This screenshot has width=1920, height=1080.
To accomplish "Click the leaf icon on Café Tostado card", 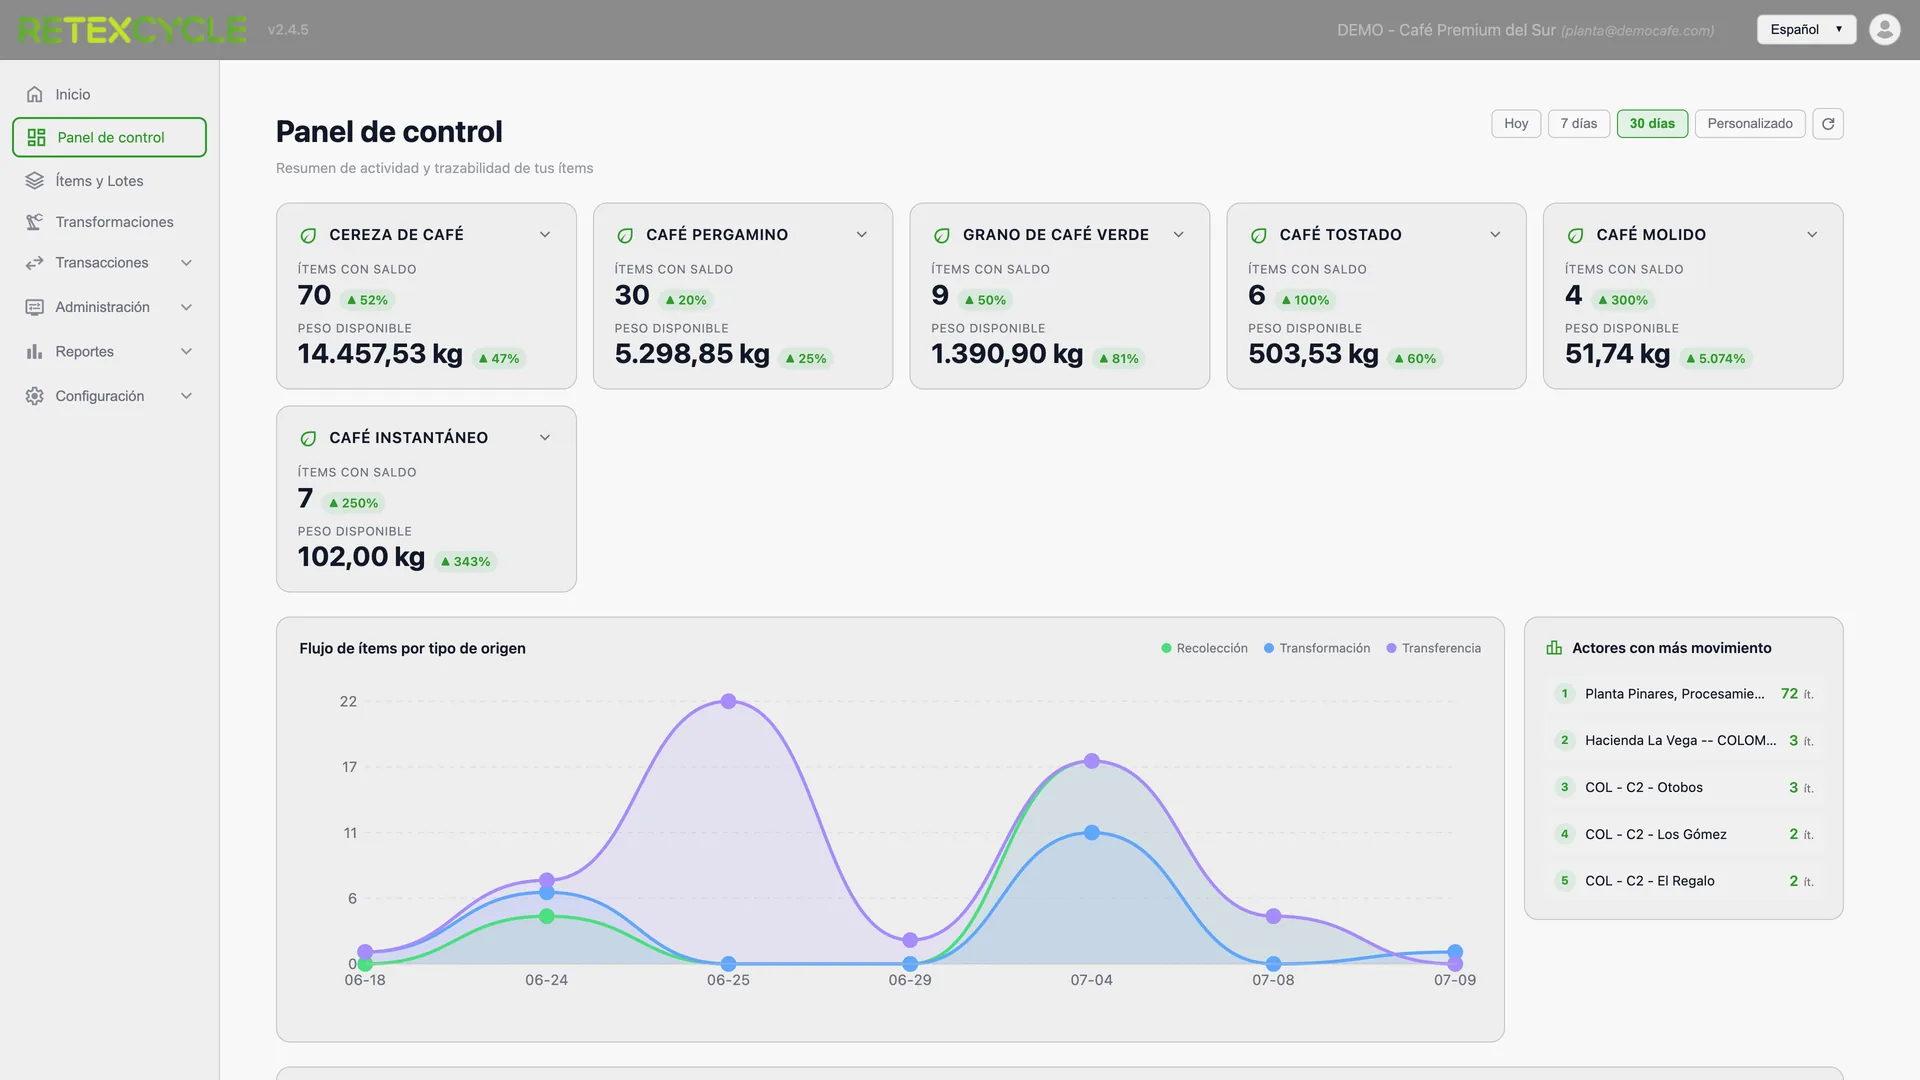I will (1259, 236).
